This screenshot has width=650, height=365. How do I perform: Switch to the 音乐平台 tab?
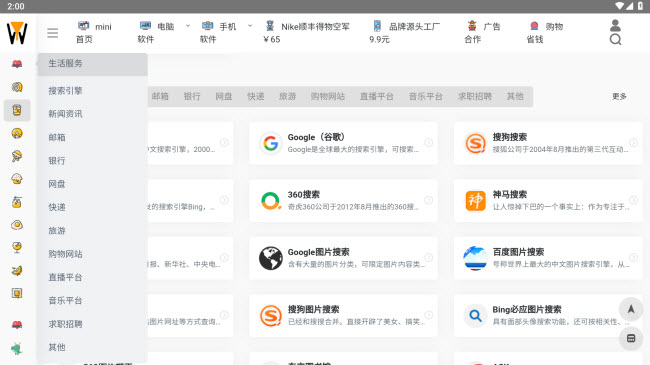[x=426, y=97]
